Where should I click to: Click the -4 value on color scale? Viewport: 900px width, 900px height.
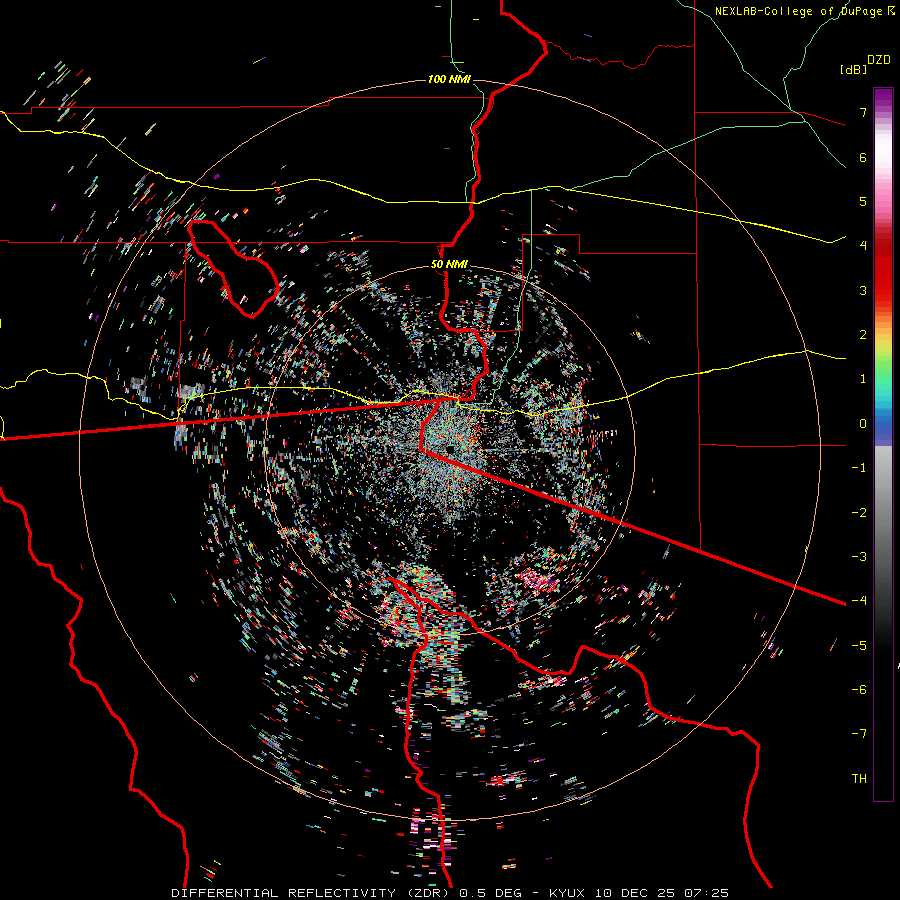859,601
